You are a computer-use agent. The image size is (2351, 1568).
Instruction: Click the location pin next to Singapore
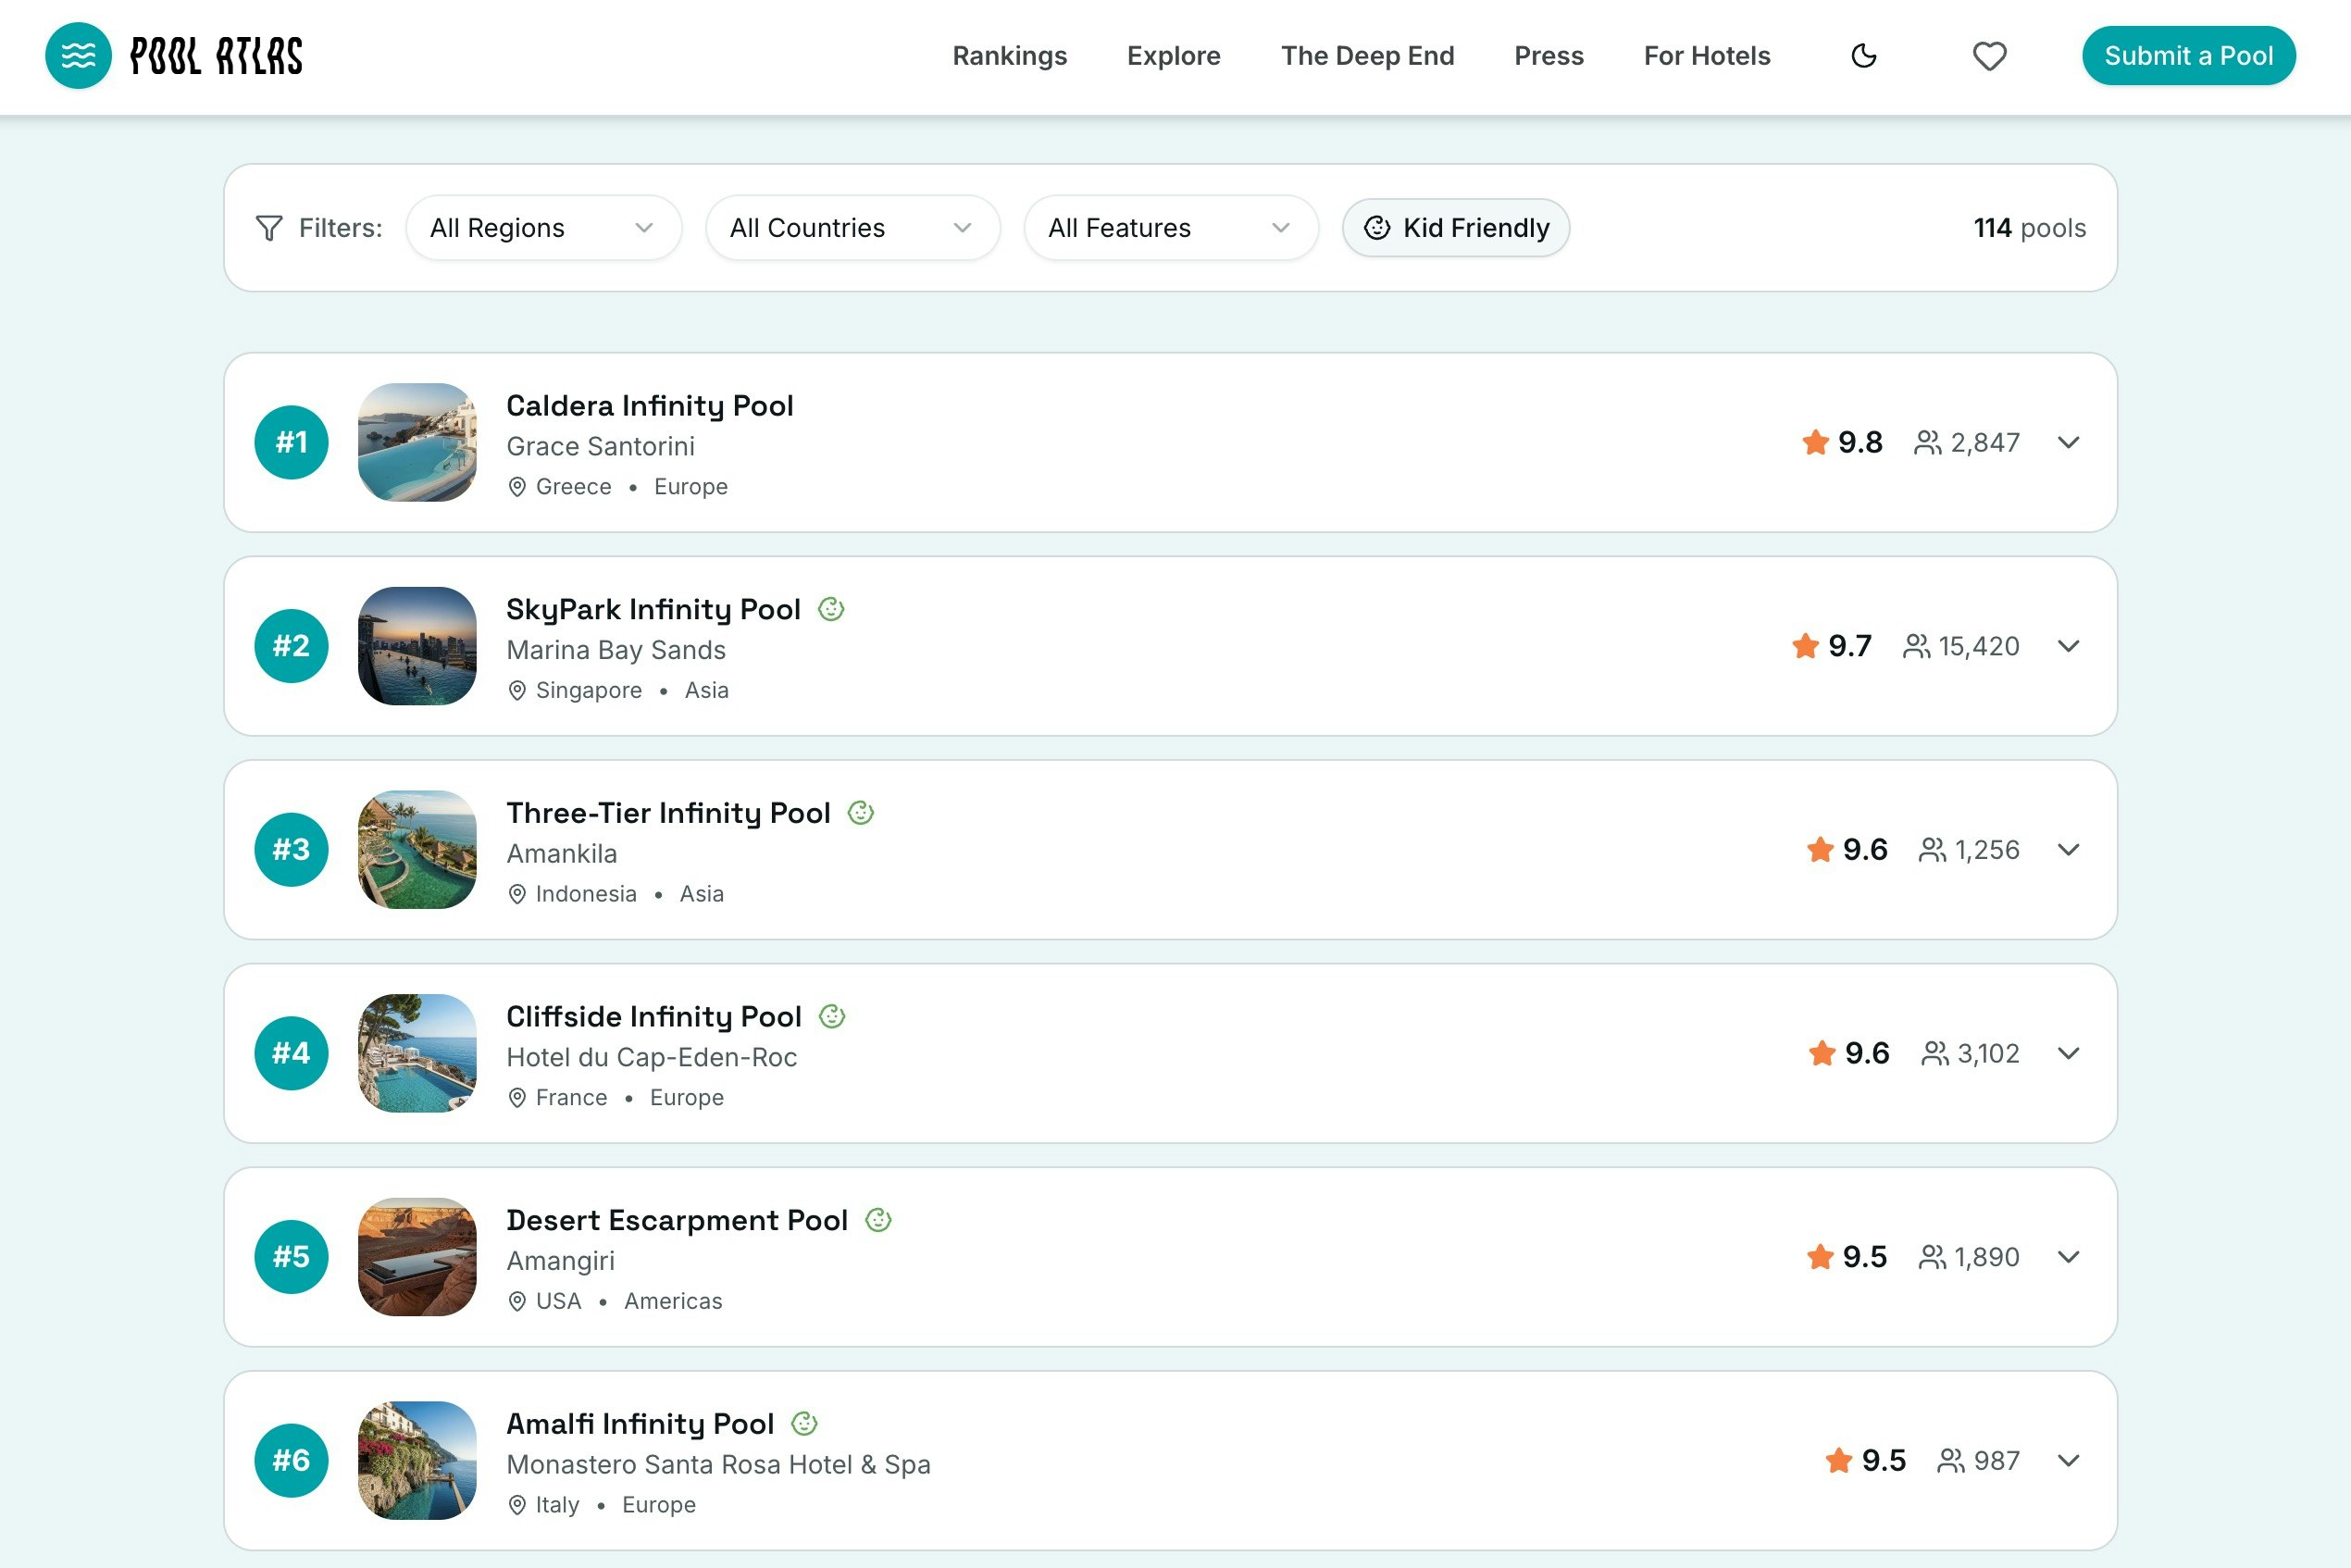click(517, 691)
